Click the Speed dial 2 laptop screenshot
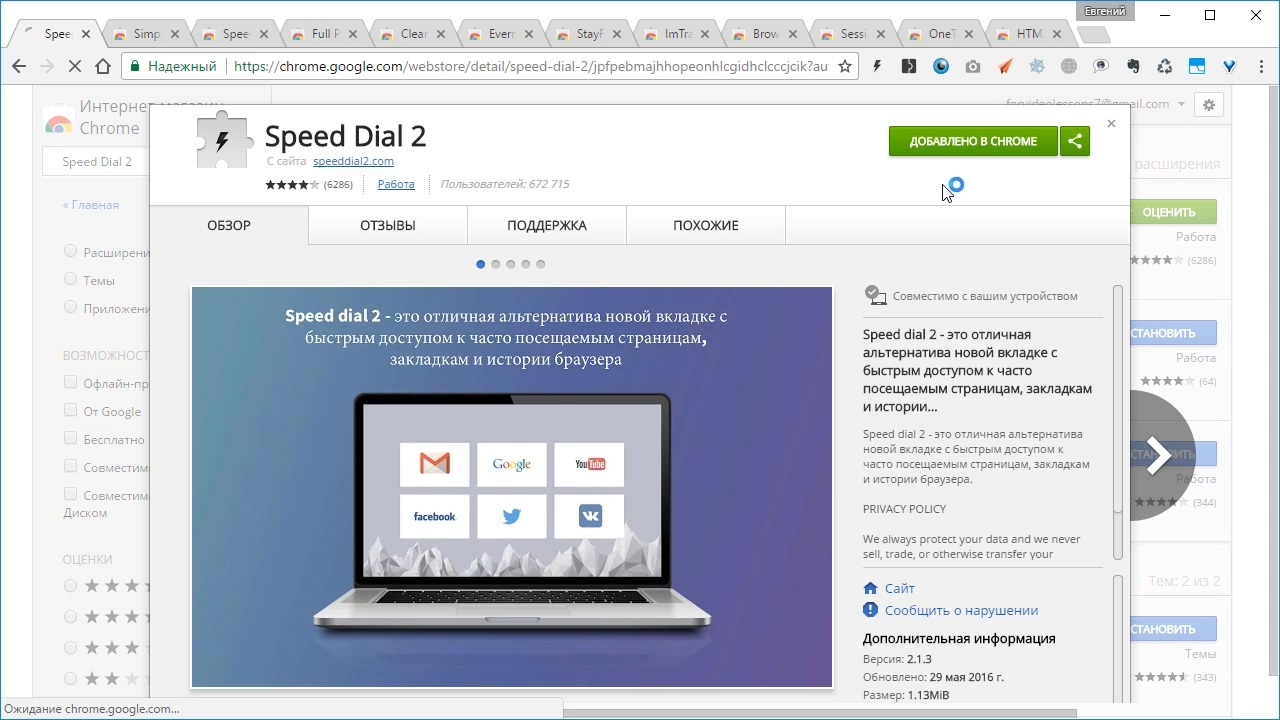Viewport: 1280px width, 720px height. [512, 487]
